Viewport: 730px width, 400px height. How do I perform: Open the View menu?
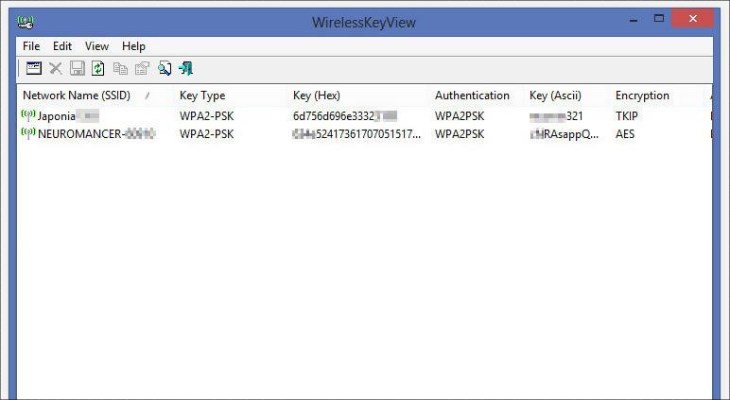point(96,46)
